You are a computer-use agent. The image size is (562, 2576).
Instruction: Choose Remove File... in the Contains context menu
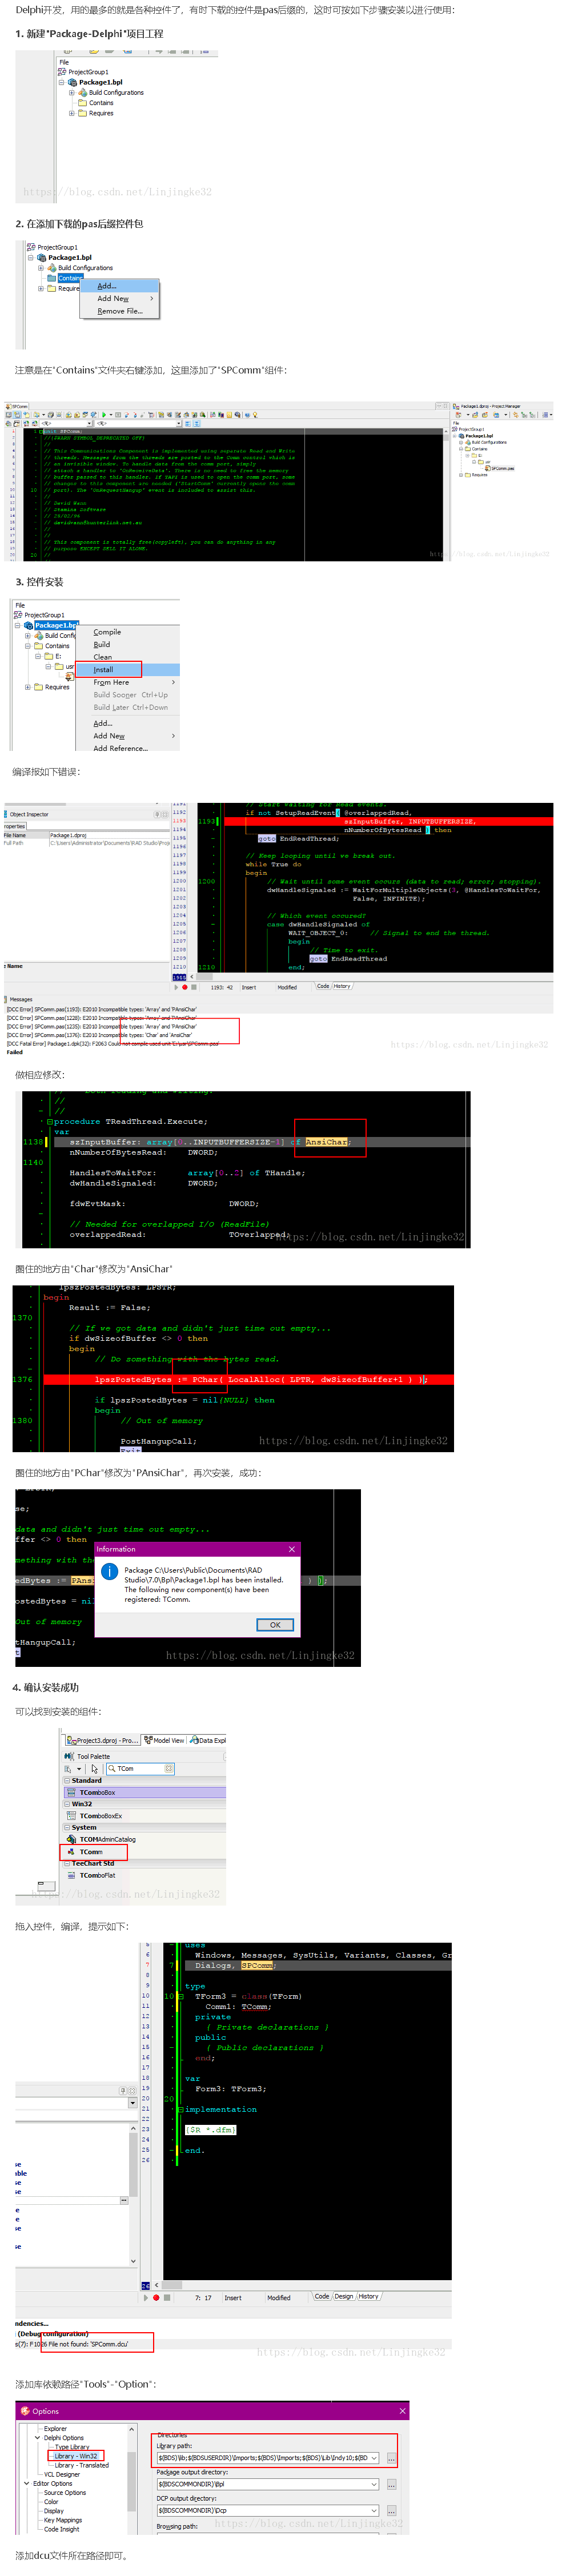pos(120,311)
